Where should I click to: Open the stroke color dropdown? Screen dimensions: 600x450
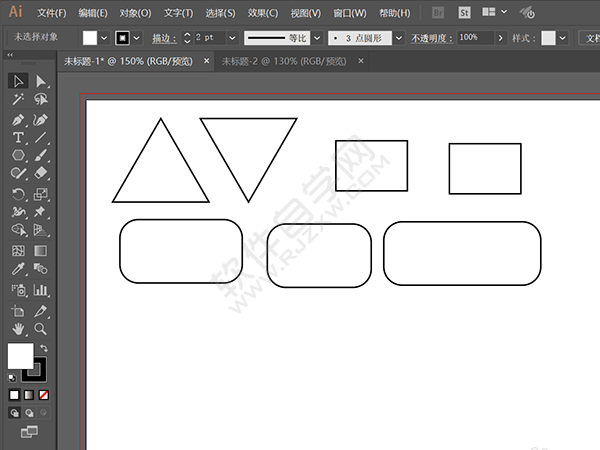tap(139, 37)
